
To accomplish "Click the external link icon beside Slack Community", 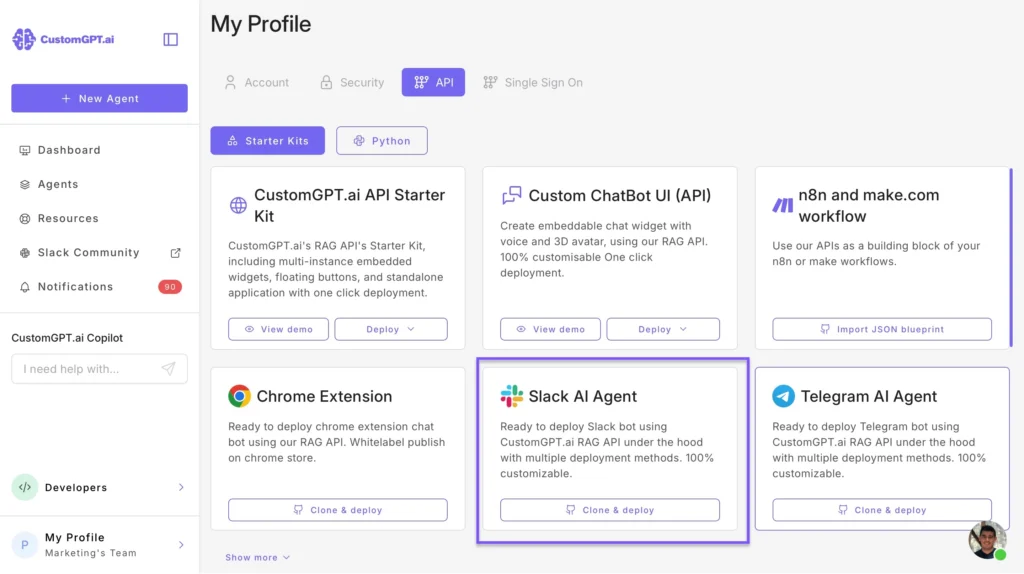I will pos(175,253).
